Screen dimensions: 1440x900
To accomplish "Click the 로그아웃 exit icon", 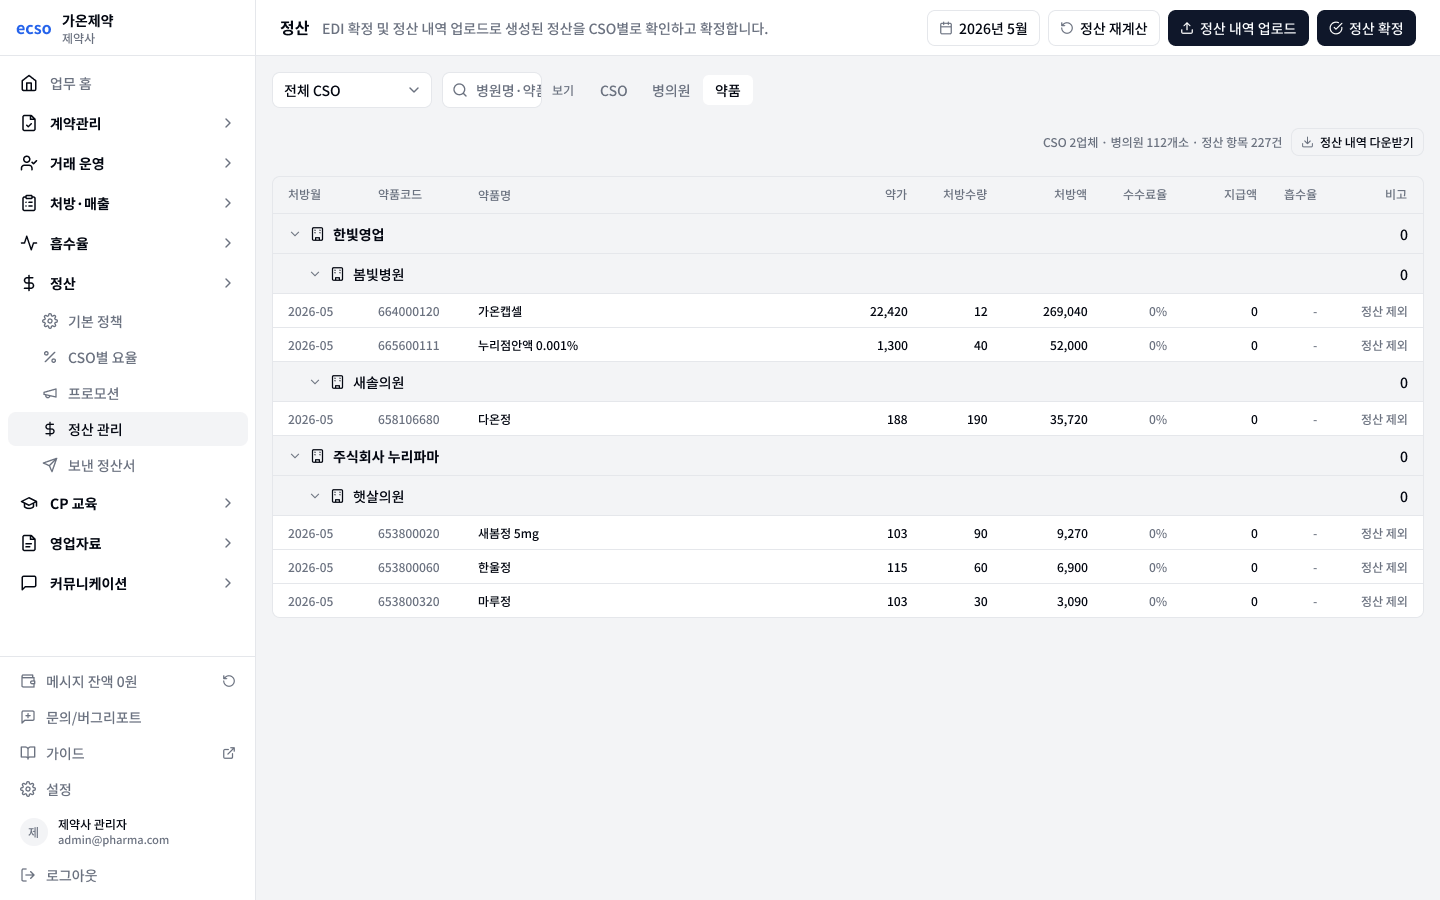I will click(x=28, y=875).
